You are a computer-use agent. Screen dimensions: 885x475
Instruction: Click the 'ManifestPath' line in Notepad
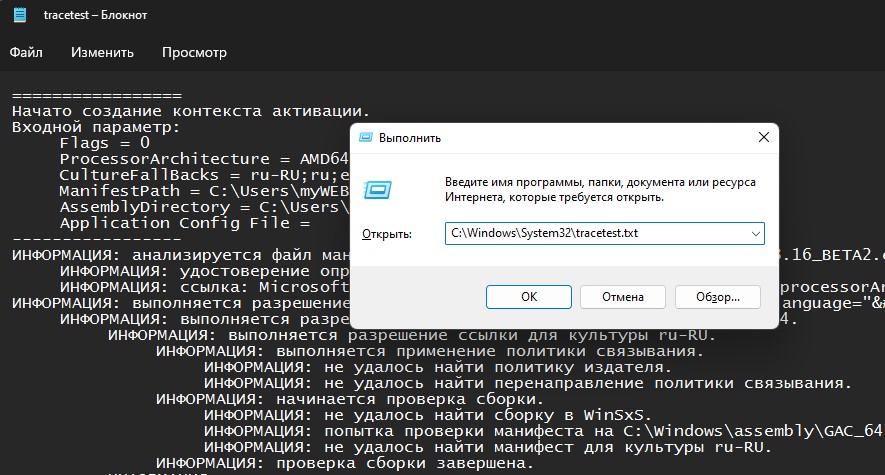pos(204,191)
